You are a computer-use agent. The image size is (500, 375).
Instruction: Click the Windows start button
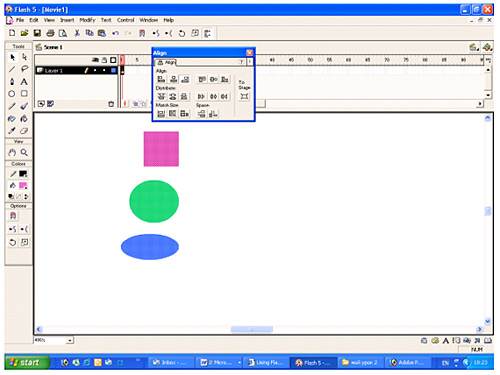[x=27, y=362]
